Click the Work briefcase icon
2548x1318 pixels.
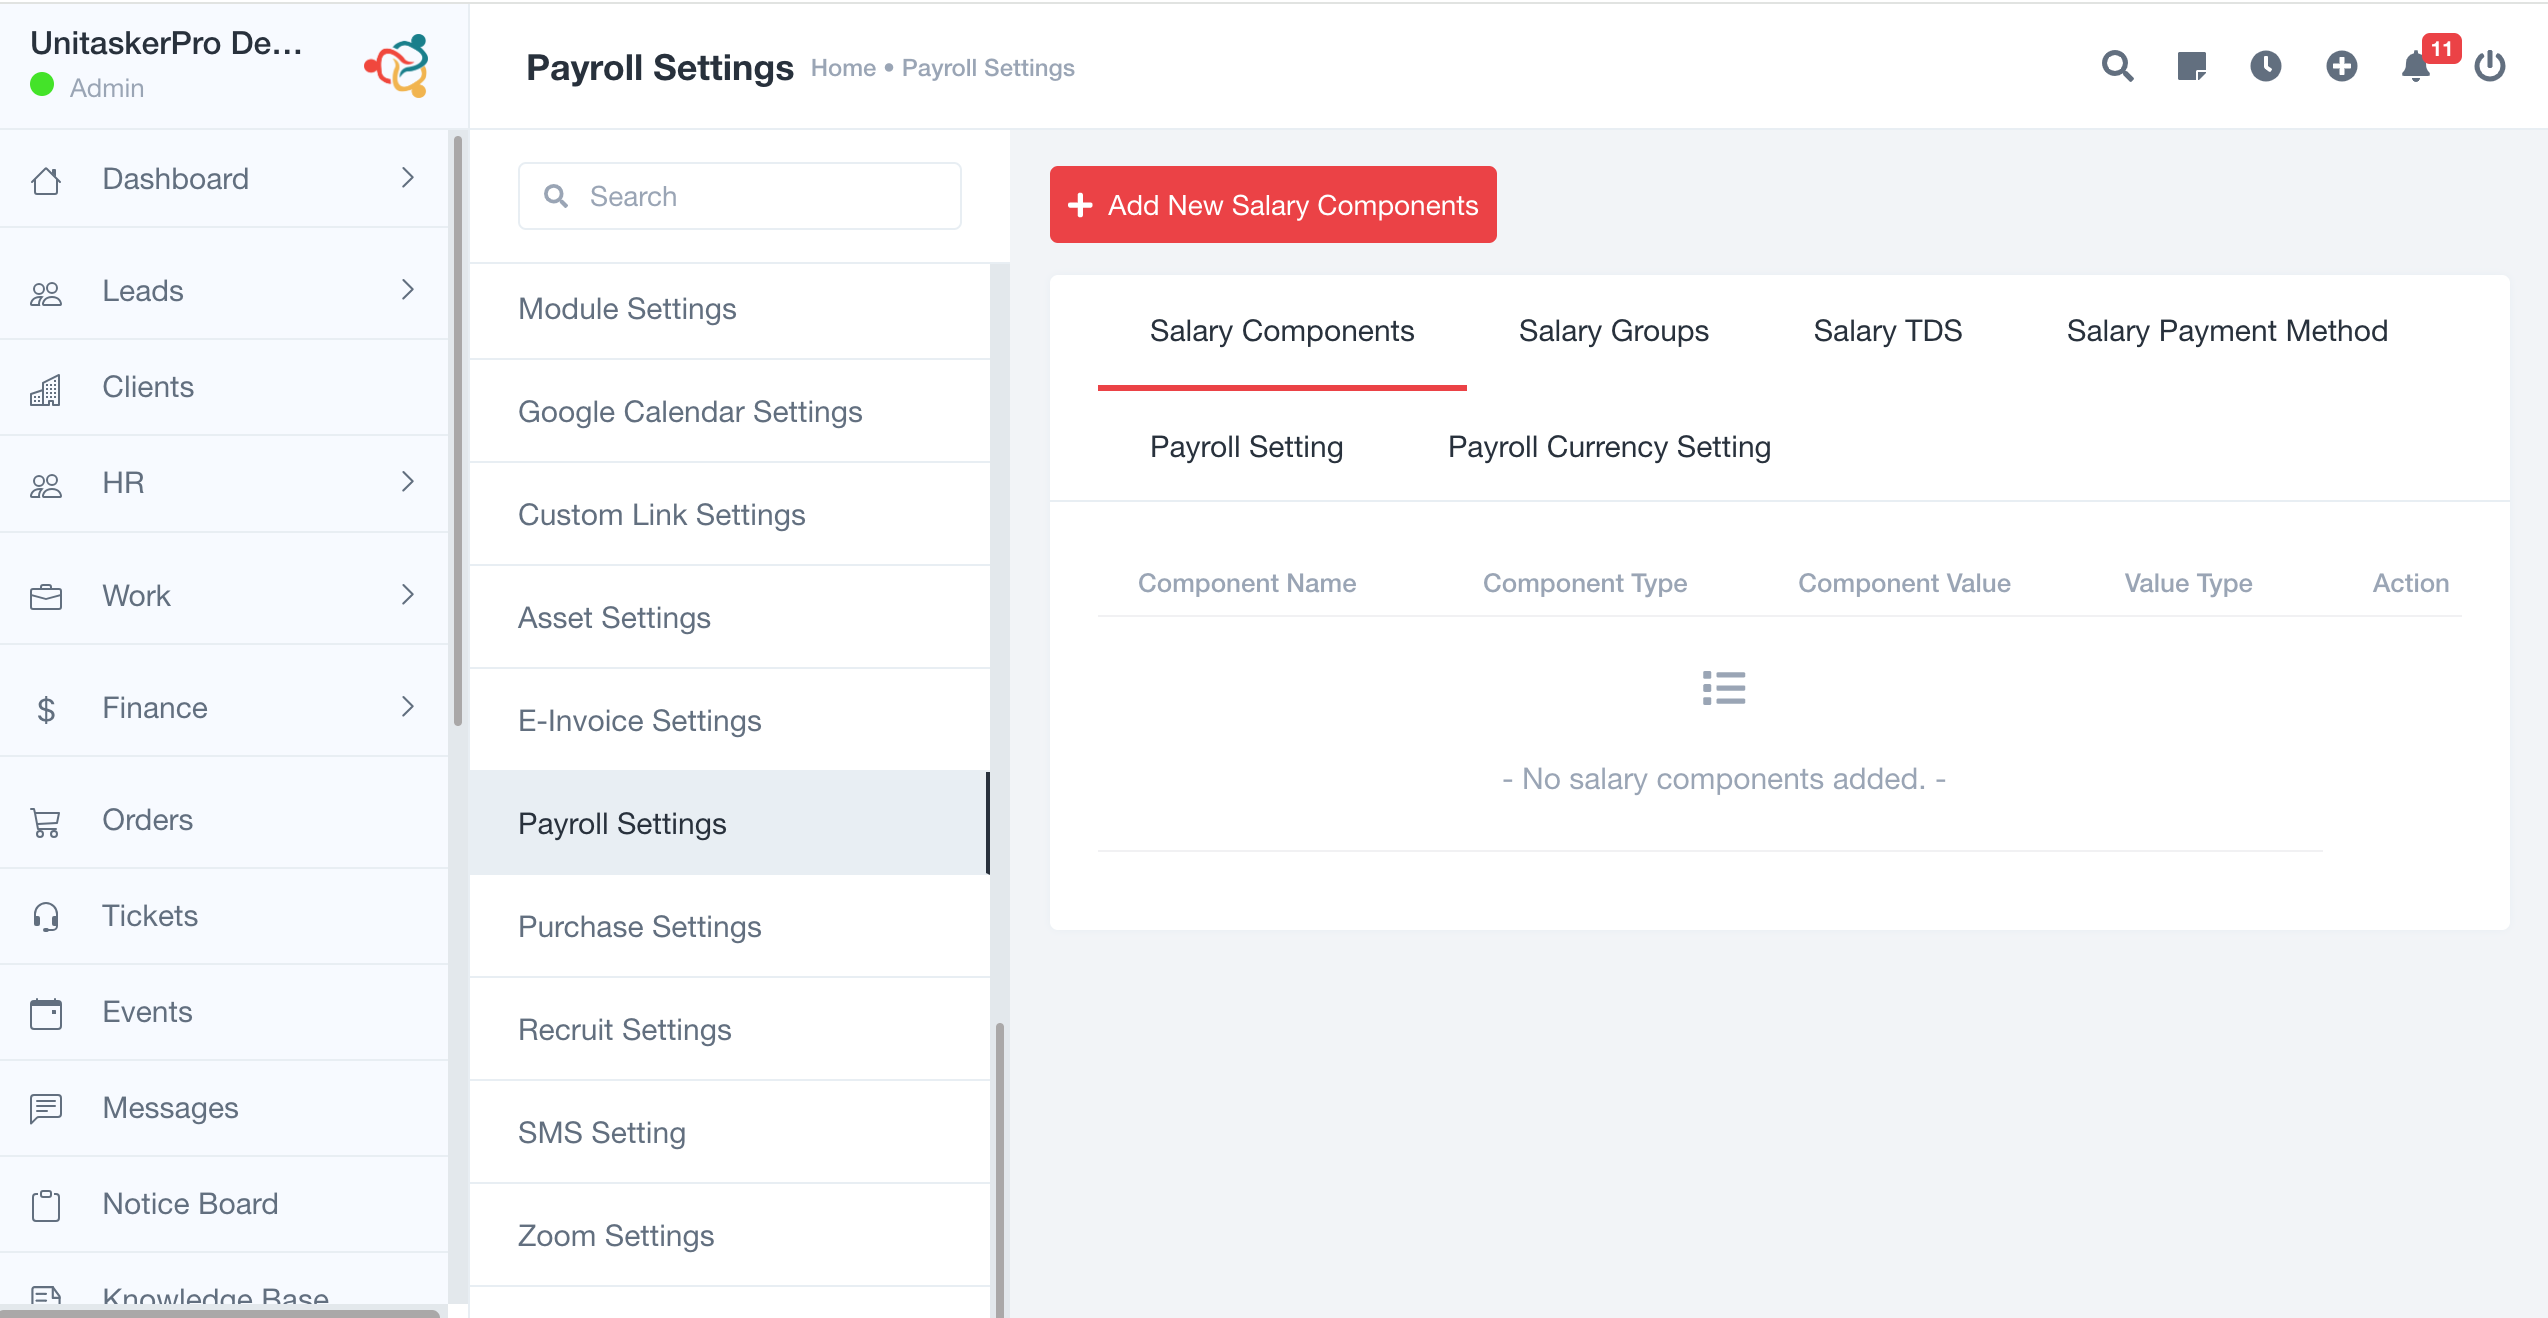46,597
